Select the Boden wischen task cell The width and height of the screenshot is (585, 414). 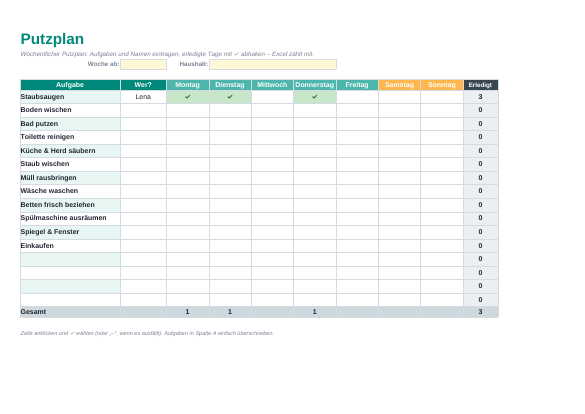point(70,110)
